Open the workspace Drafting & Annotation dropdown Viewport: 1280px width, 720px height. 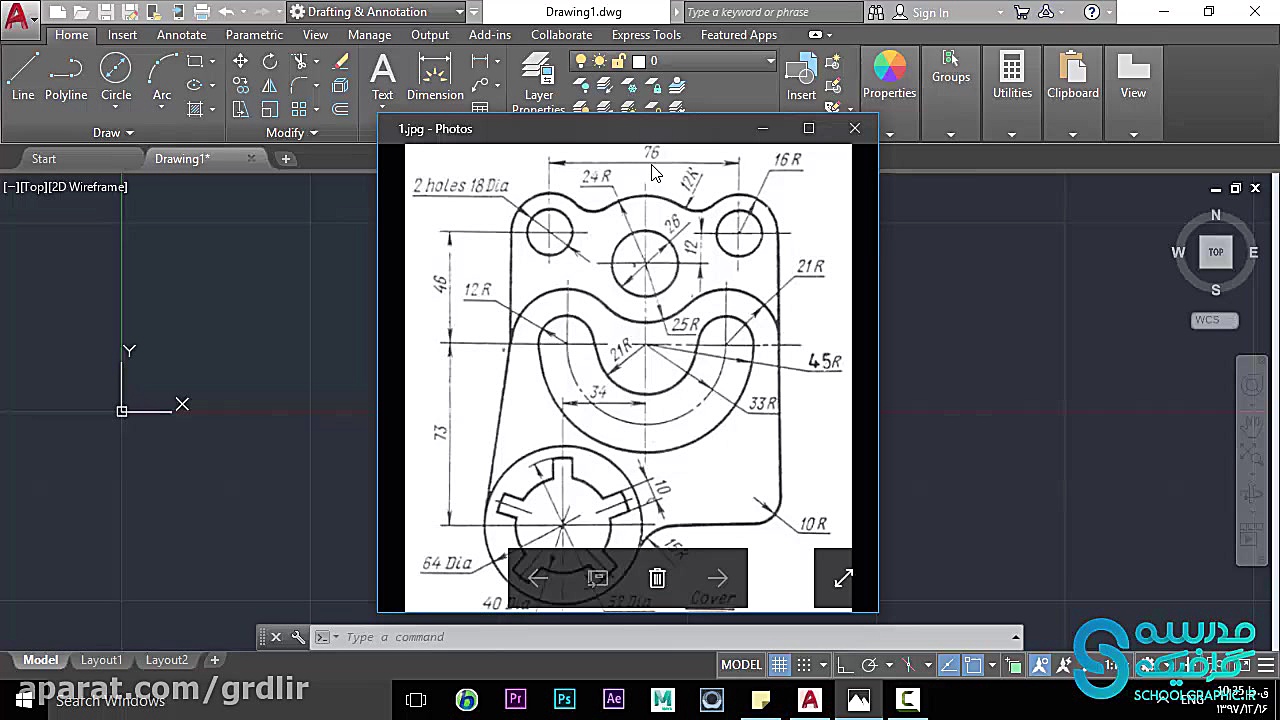coord(377,12)
